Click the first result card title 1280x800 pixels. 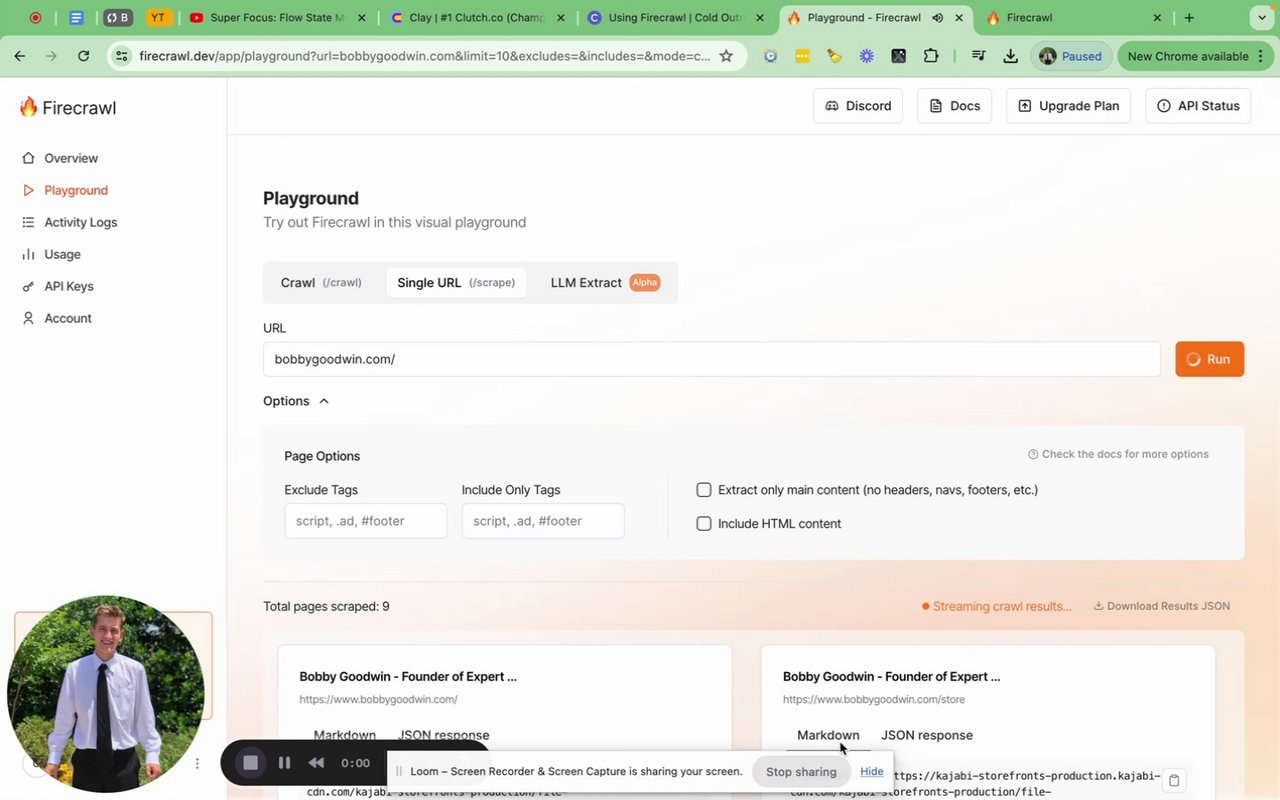coord(408,677)
